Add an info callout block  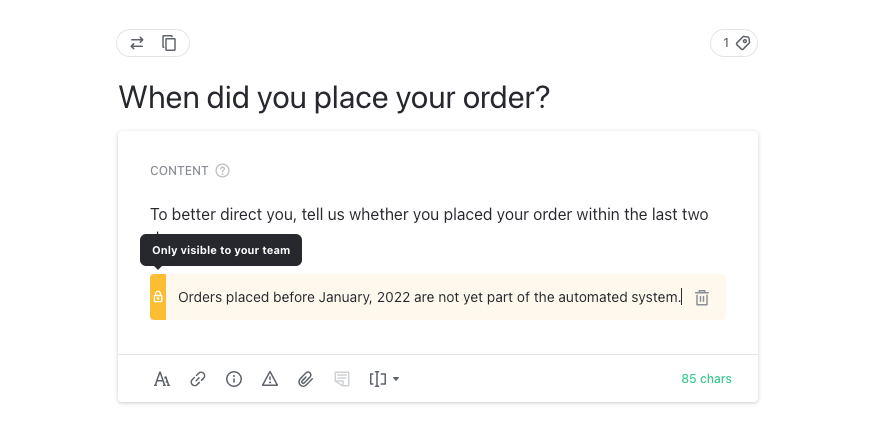click(x=234, y=379)
